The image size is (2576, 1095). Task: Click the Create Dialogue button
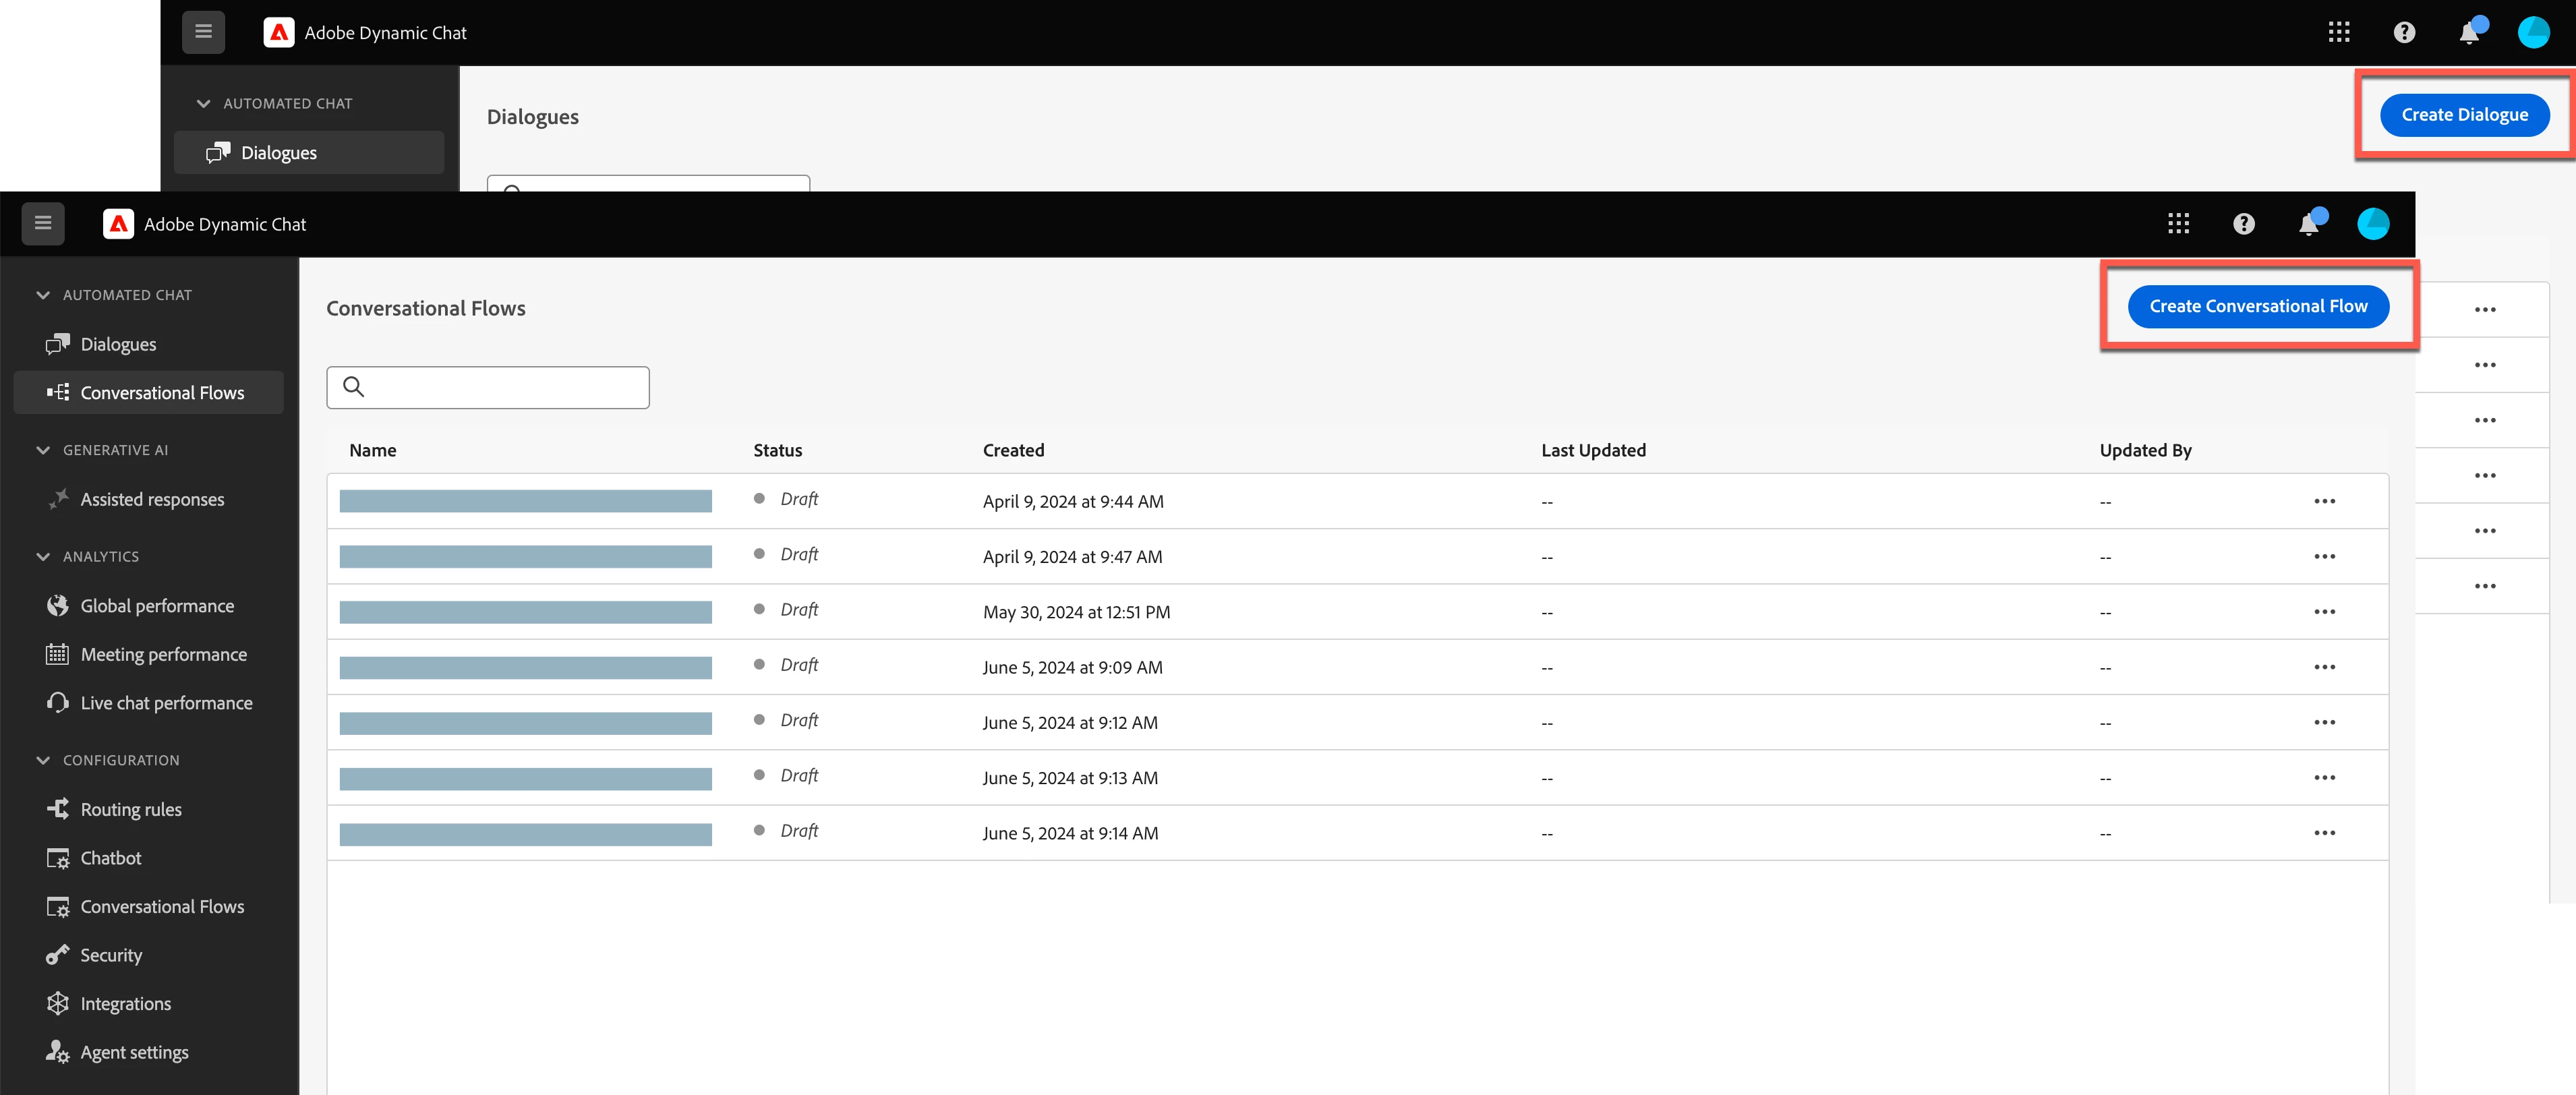pos(2464,114)
